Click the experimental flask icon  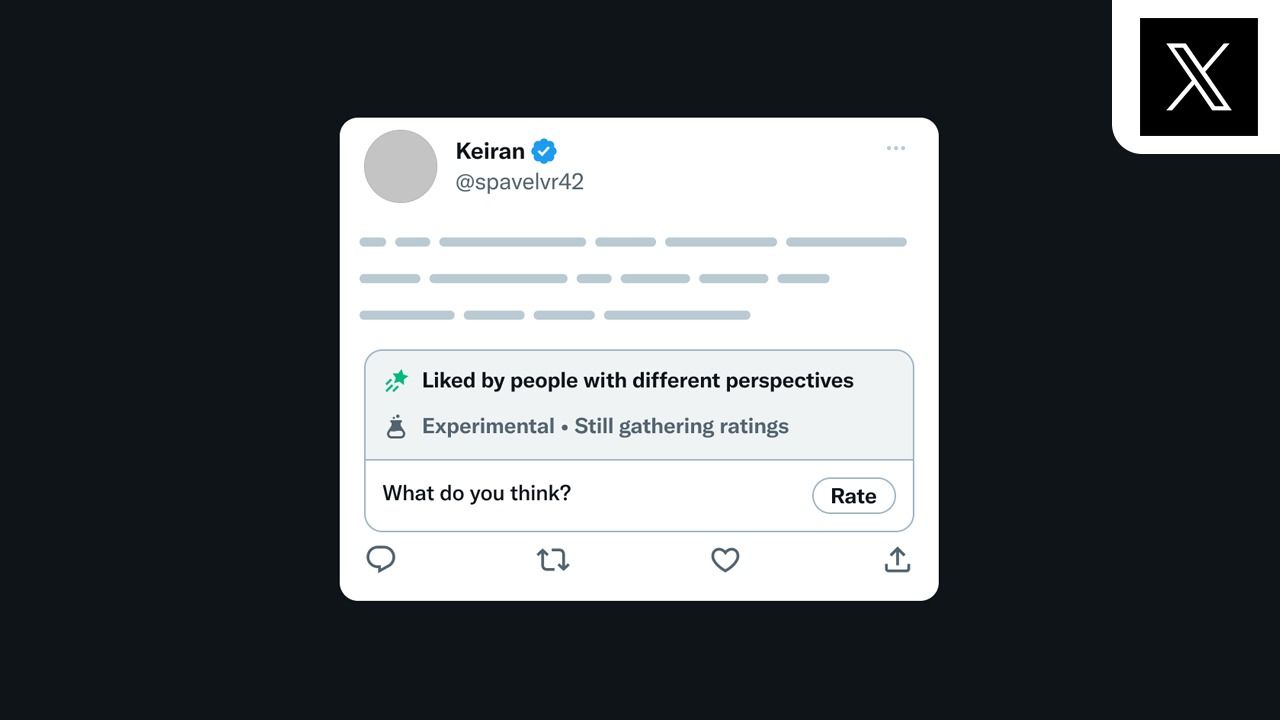(396, 427)
